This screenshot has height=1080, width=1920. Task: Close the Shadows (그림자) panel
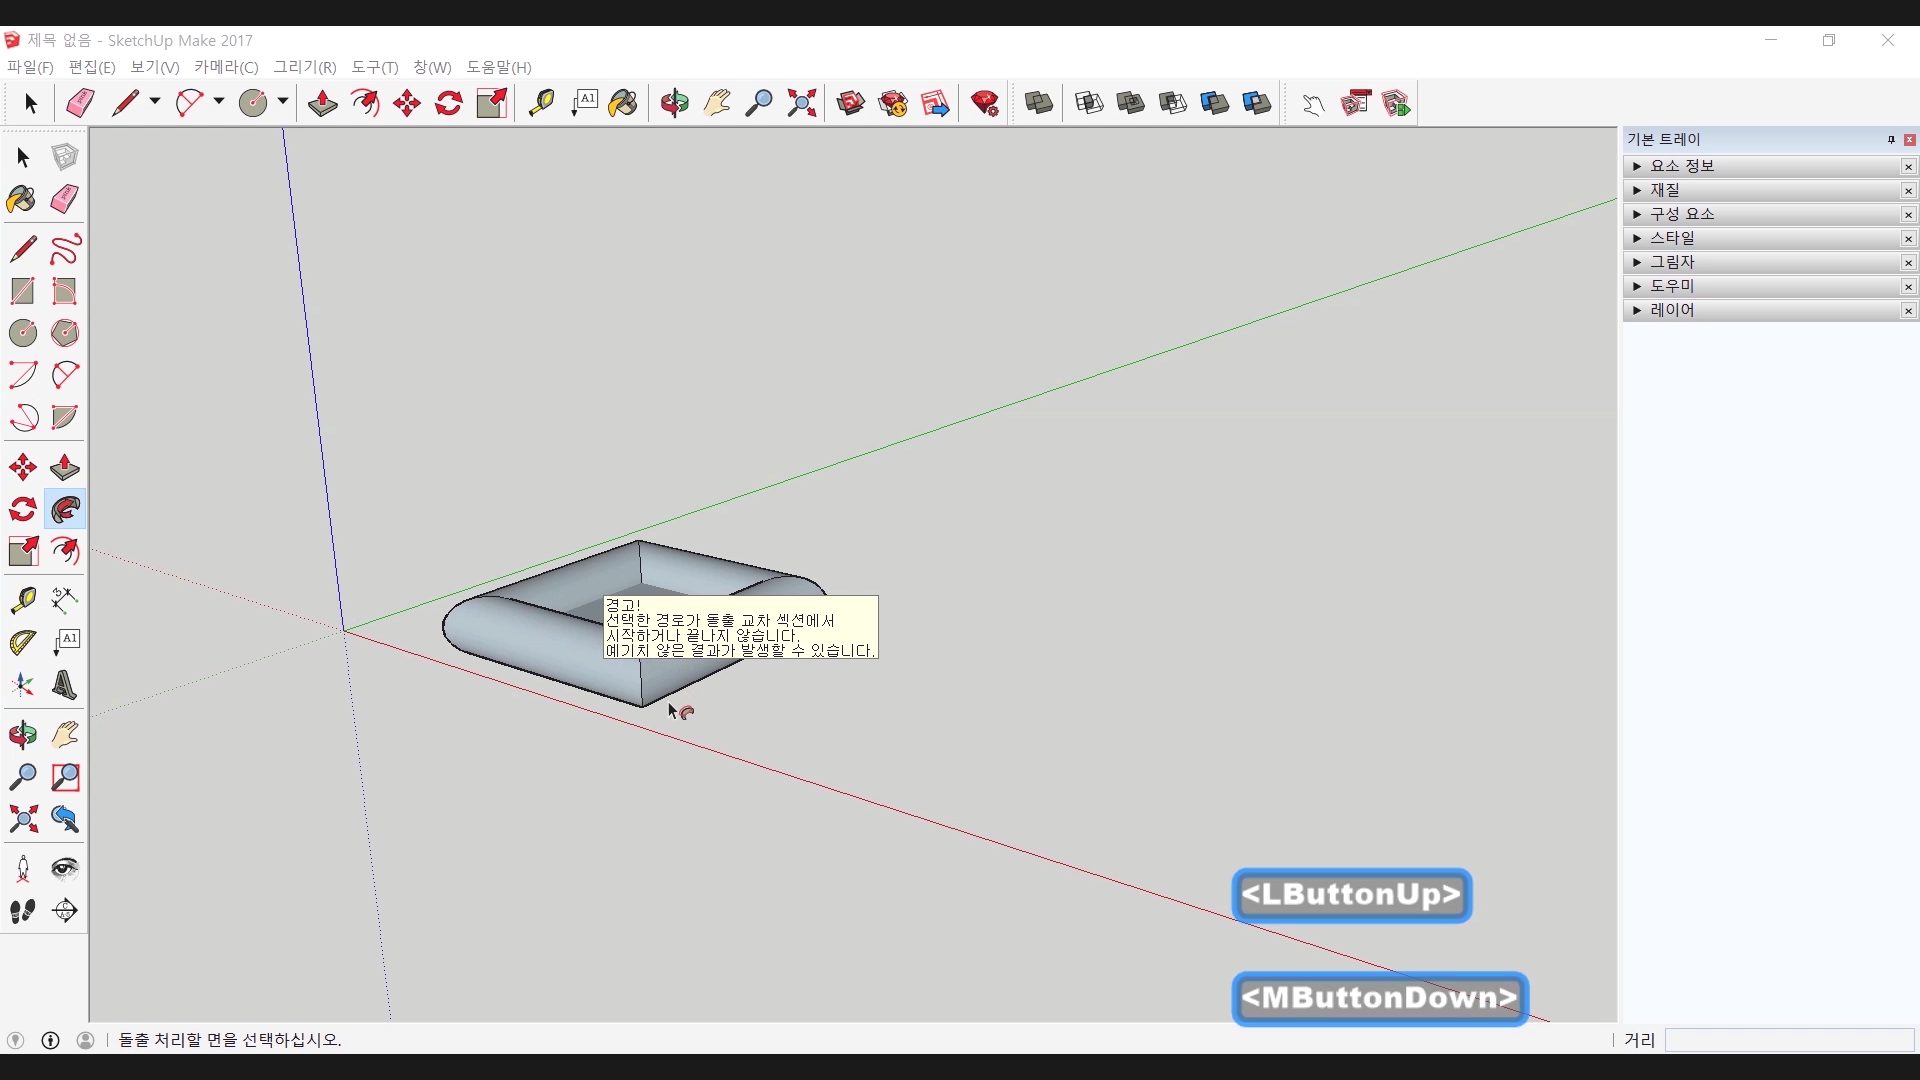(x=1908, y=263)
